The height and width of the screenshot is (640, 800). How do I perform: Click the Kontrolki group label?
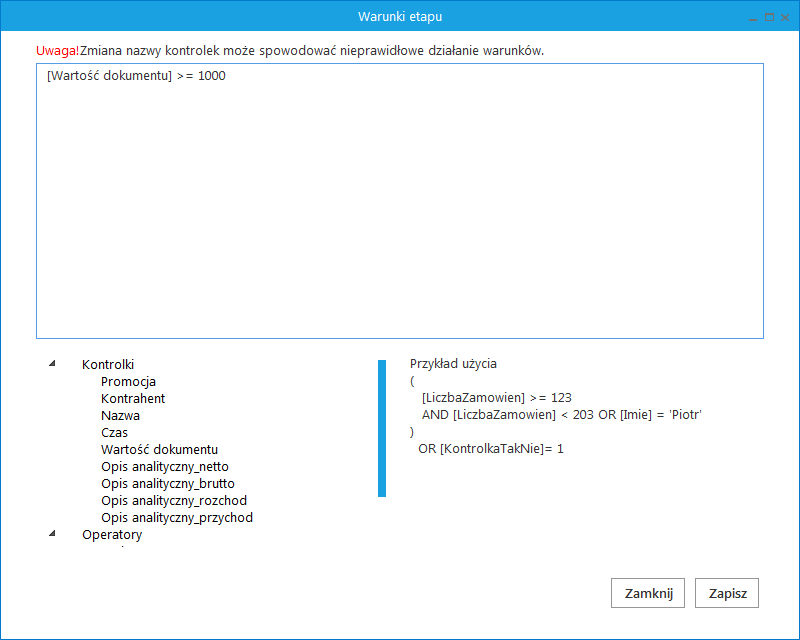tap(108, 364)
